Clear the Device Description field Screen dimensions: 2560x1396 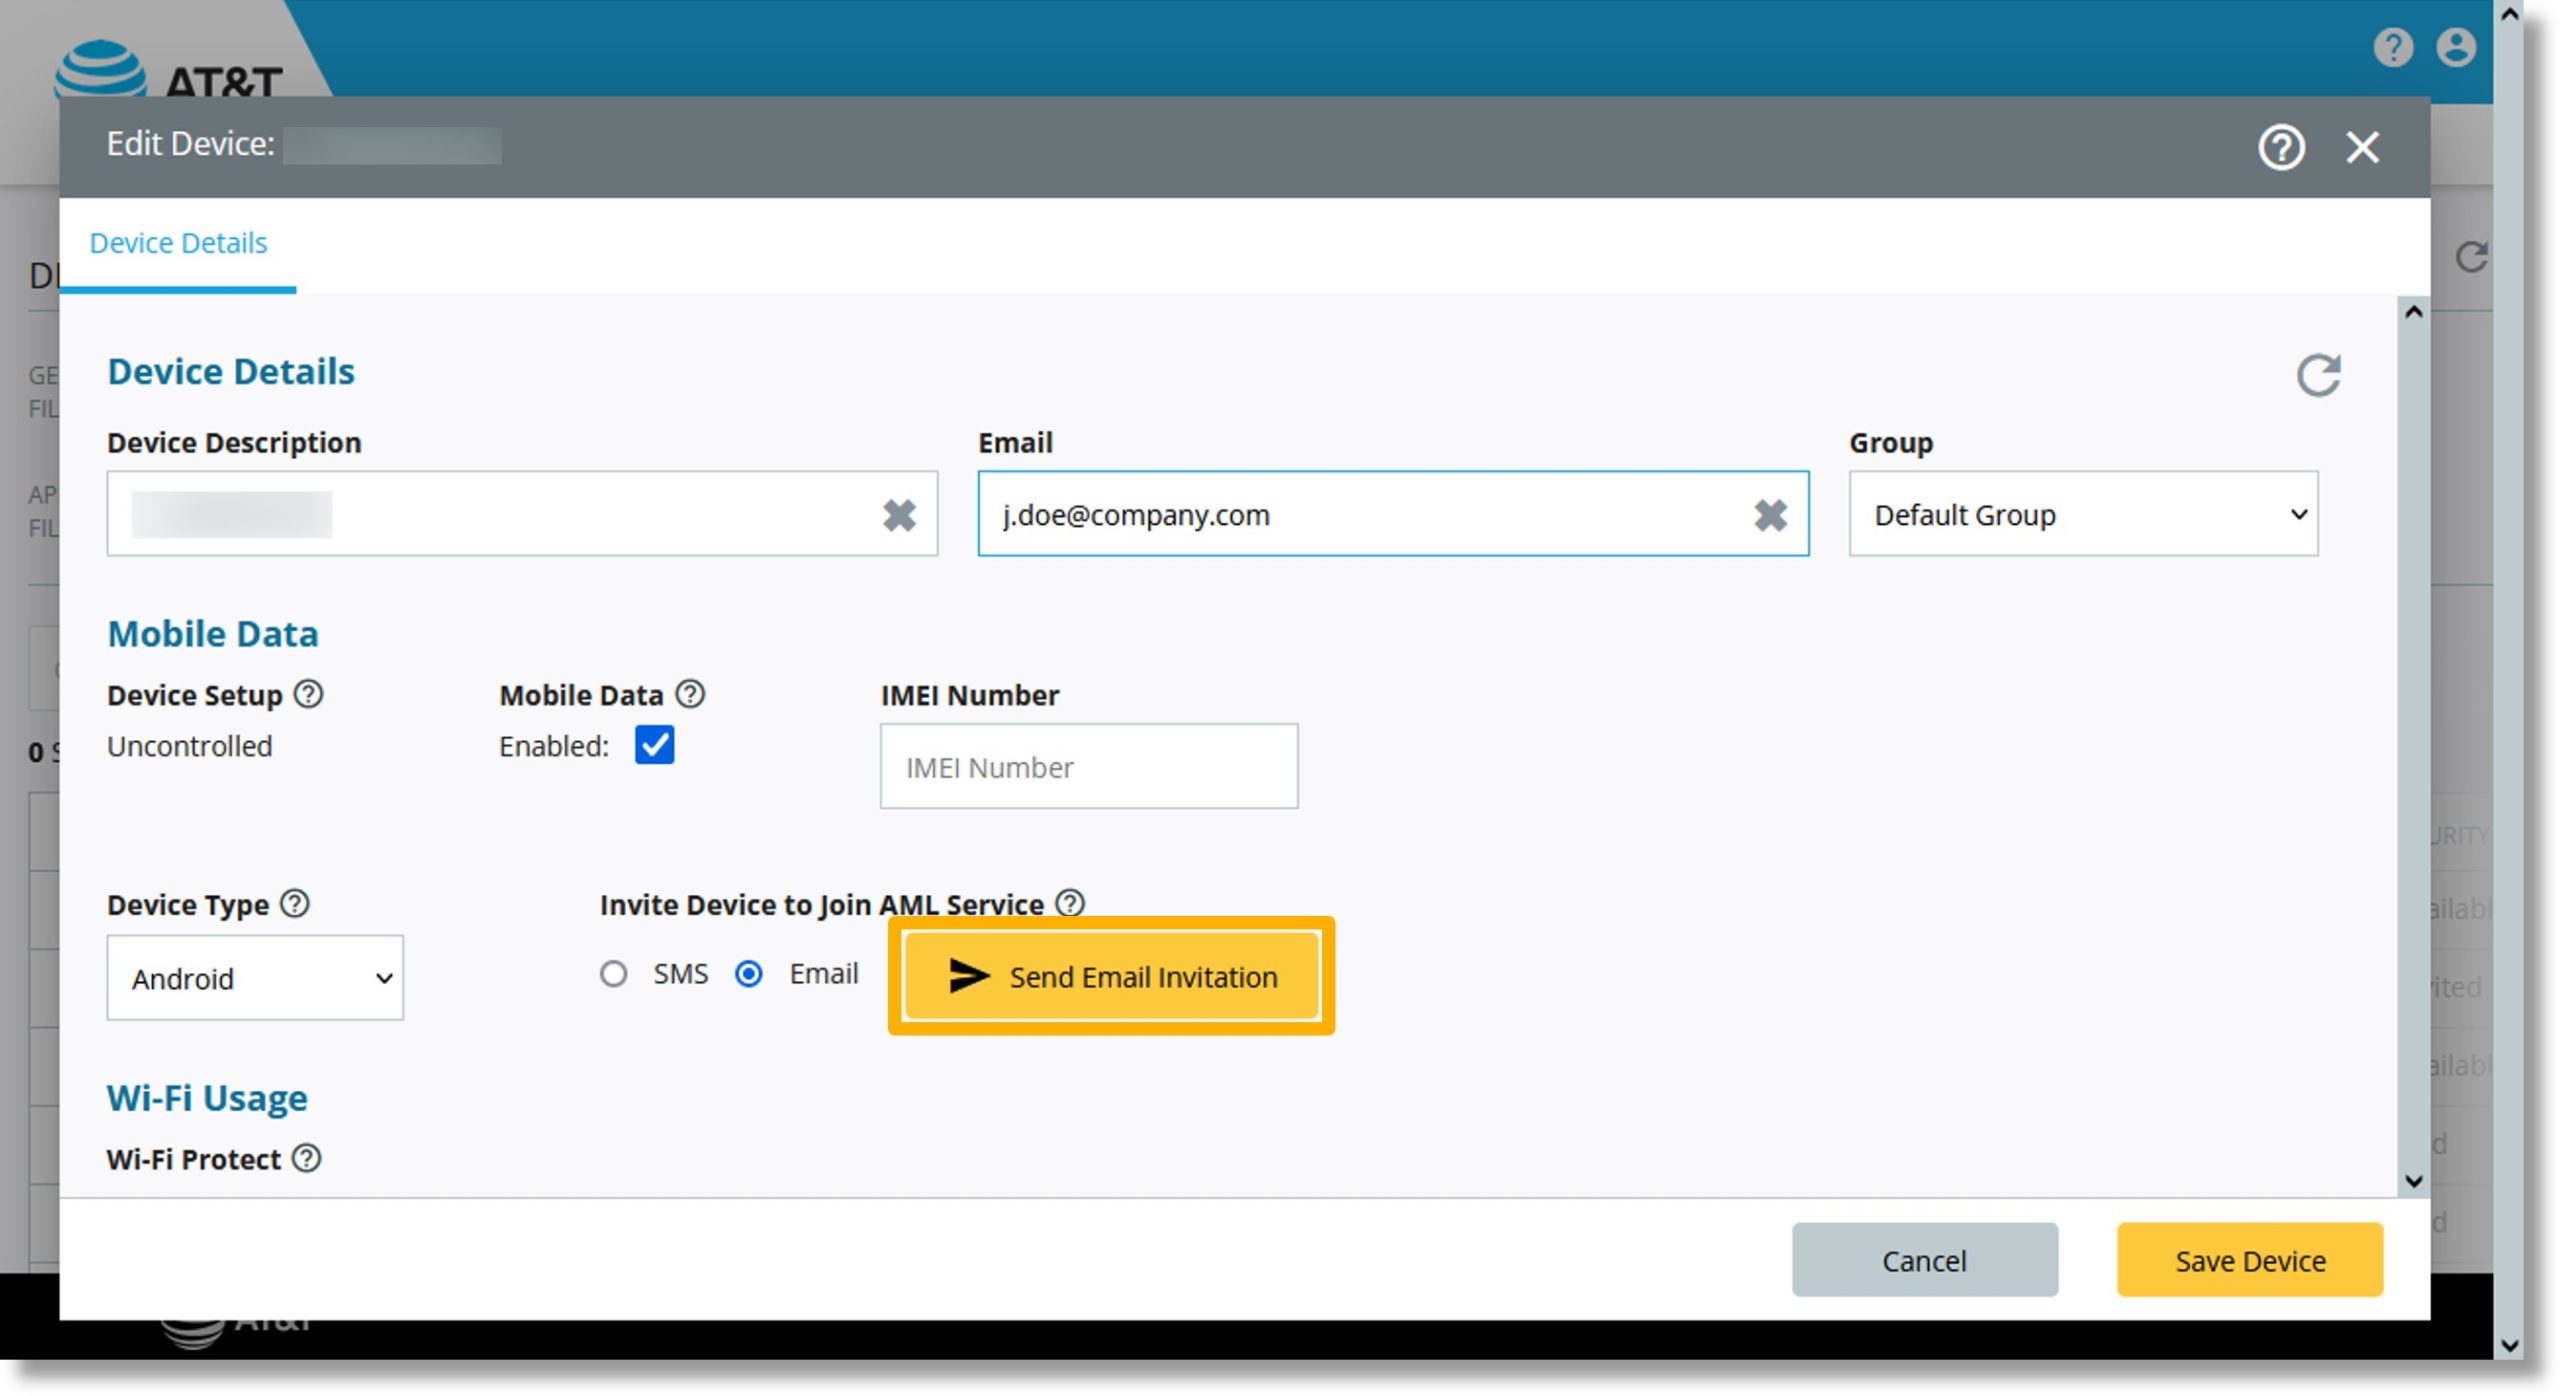tap(899, 515)
